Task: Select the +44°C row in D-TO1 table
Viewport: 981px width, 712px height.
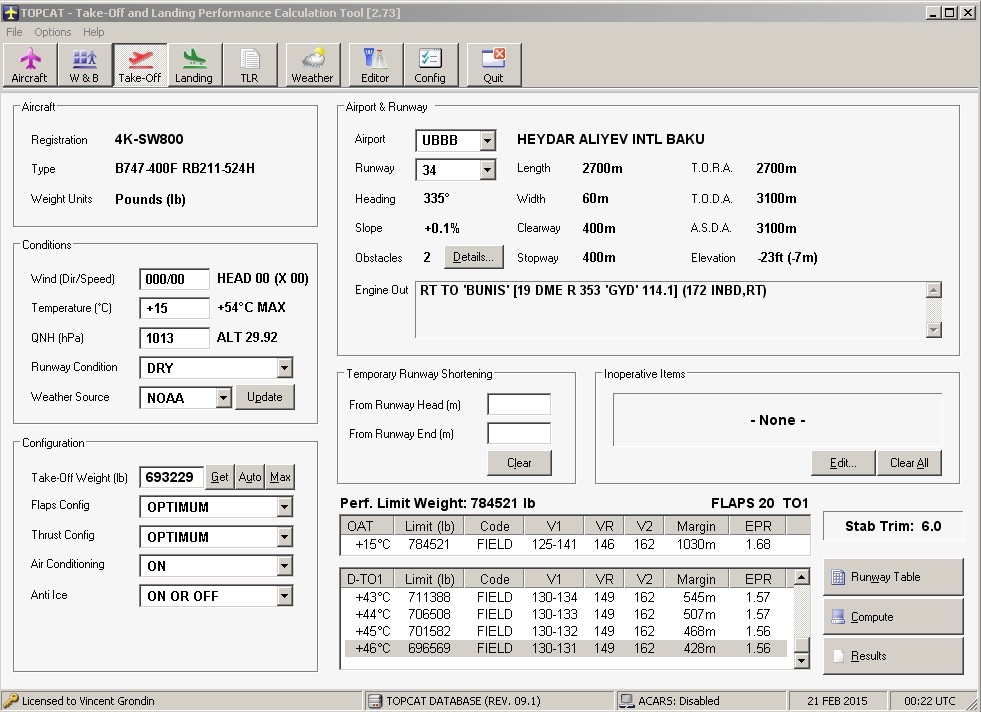Action: (566, 614)
